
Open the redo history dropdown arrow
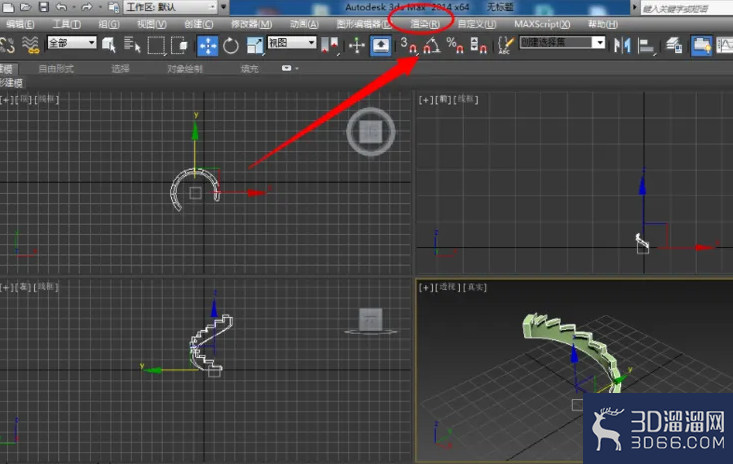click(x=100, y=7)
